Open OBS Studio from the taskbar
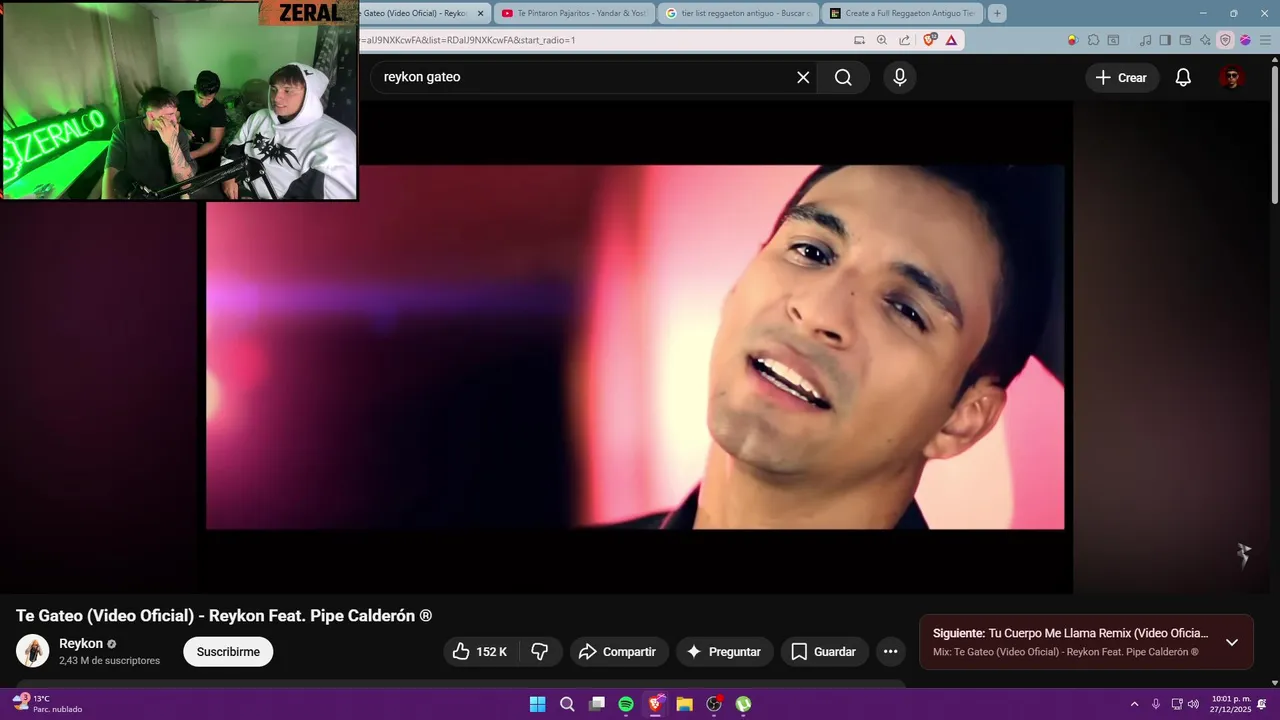This screenshot has width=1280, height=720. [714, 704]
